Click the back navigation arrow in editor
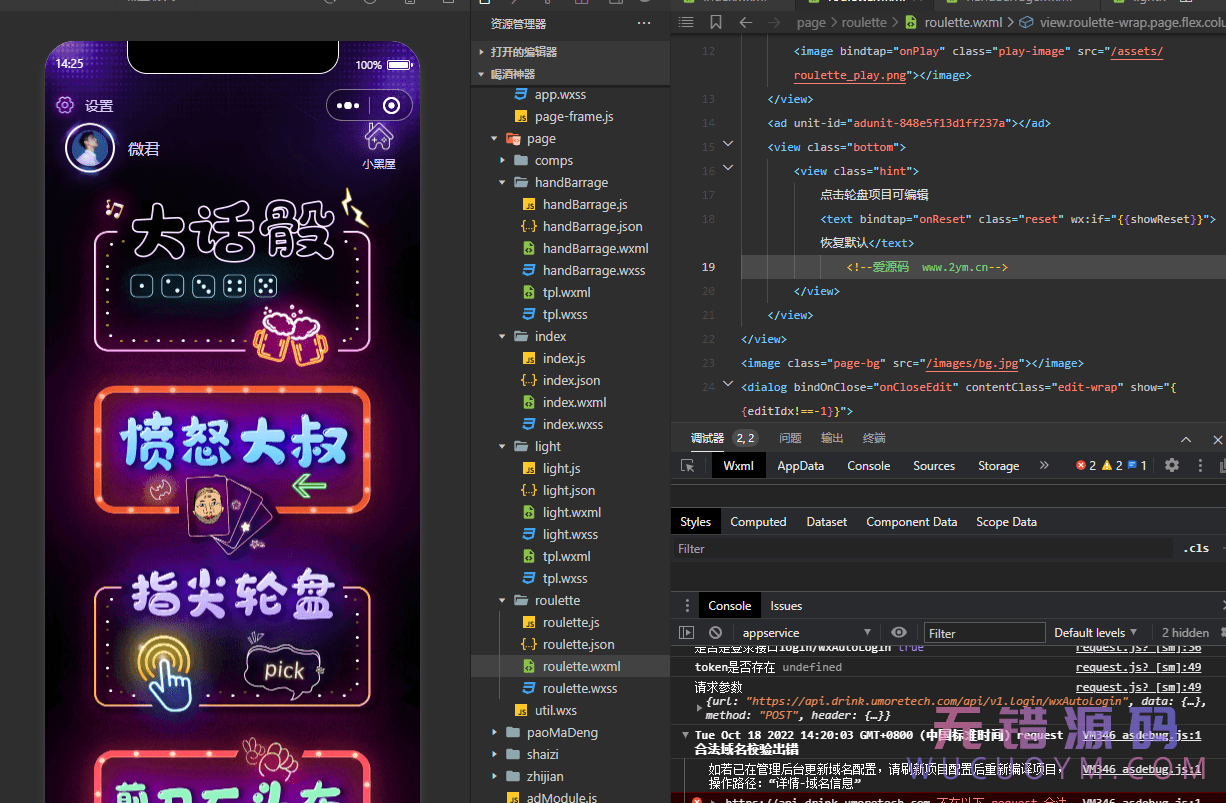This screenshot has width=1226, height=803. pos(745,22)
